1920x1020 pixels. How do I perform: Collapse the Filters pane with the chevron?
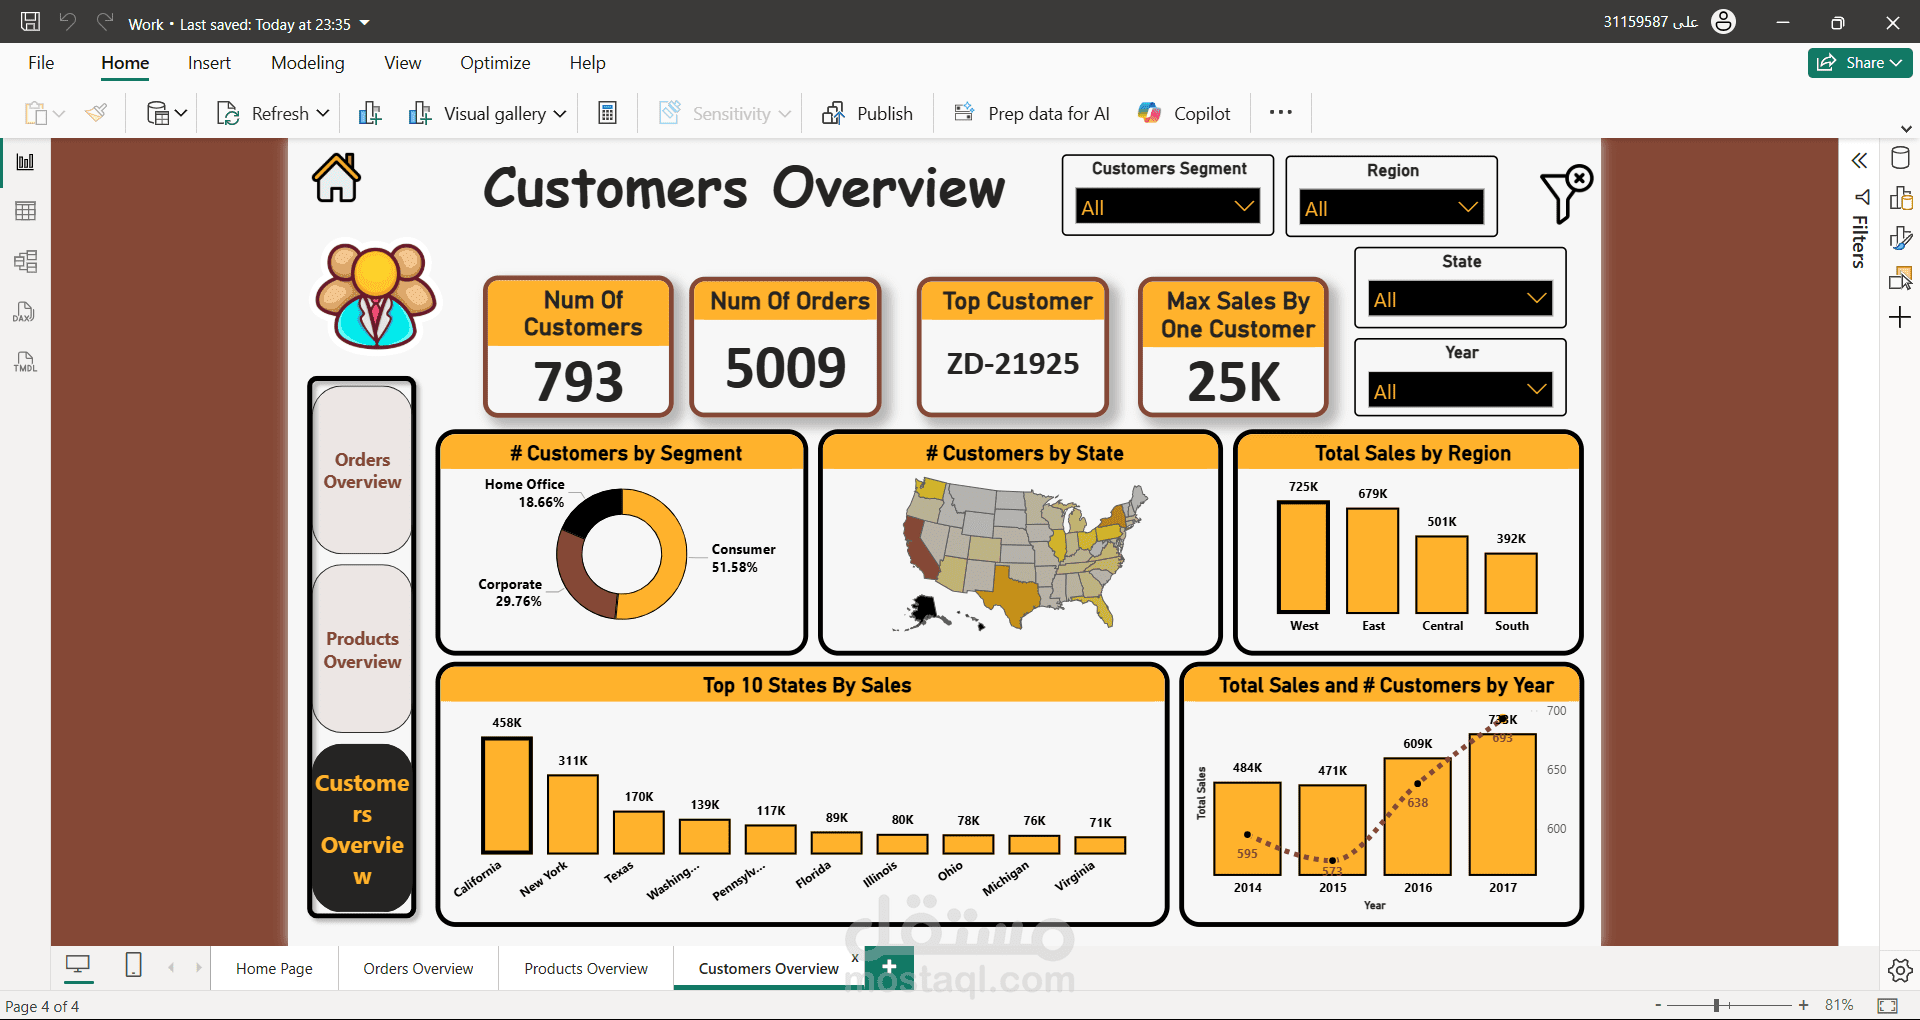coord(1860,160)
